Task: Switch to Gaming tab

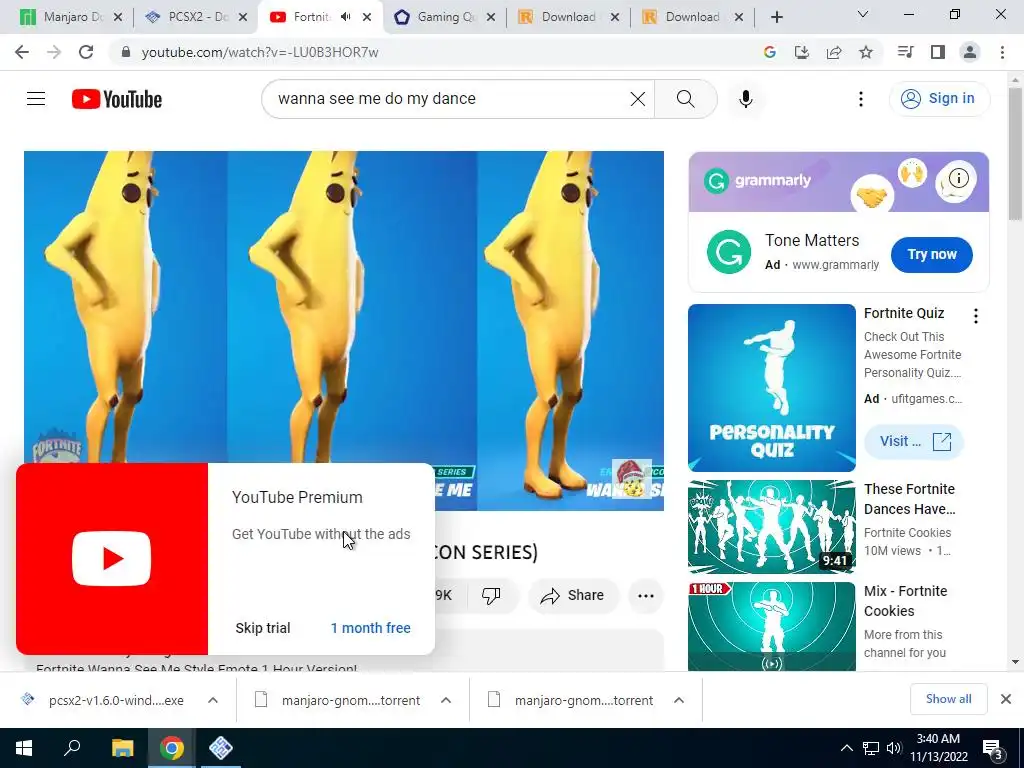Action: pyautogui.click(x=444, y=17)
